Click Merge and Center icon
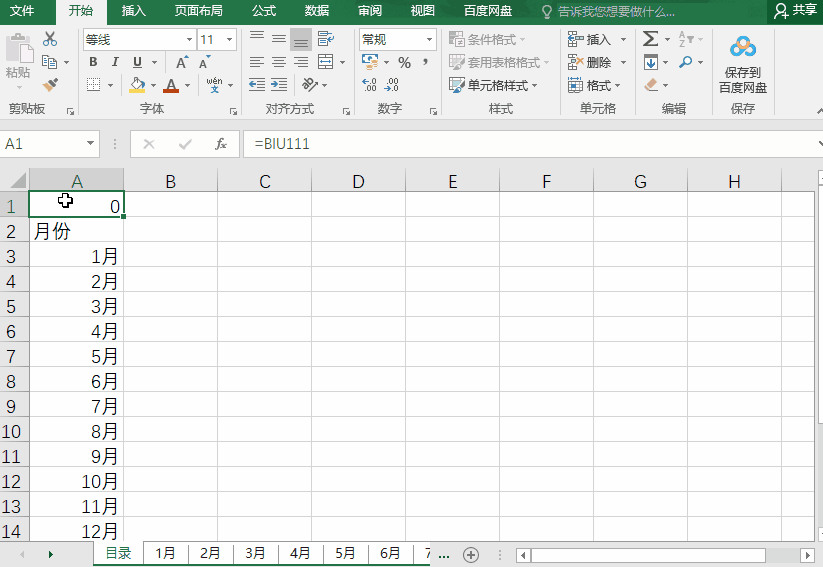This screenshot has height=567, width=823. coord(325,62)
